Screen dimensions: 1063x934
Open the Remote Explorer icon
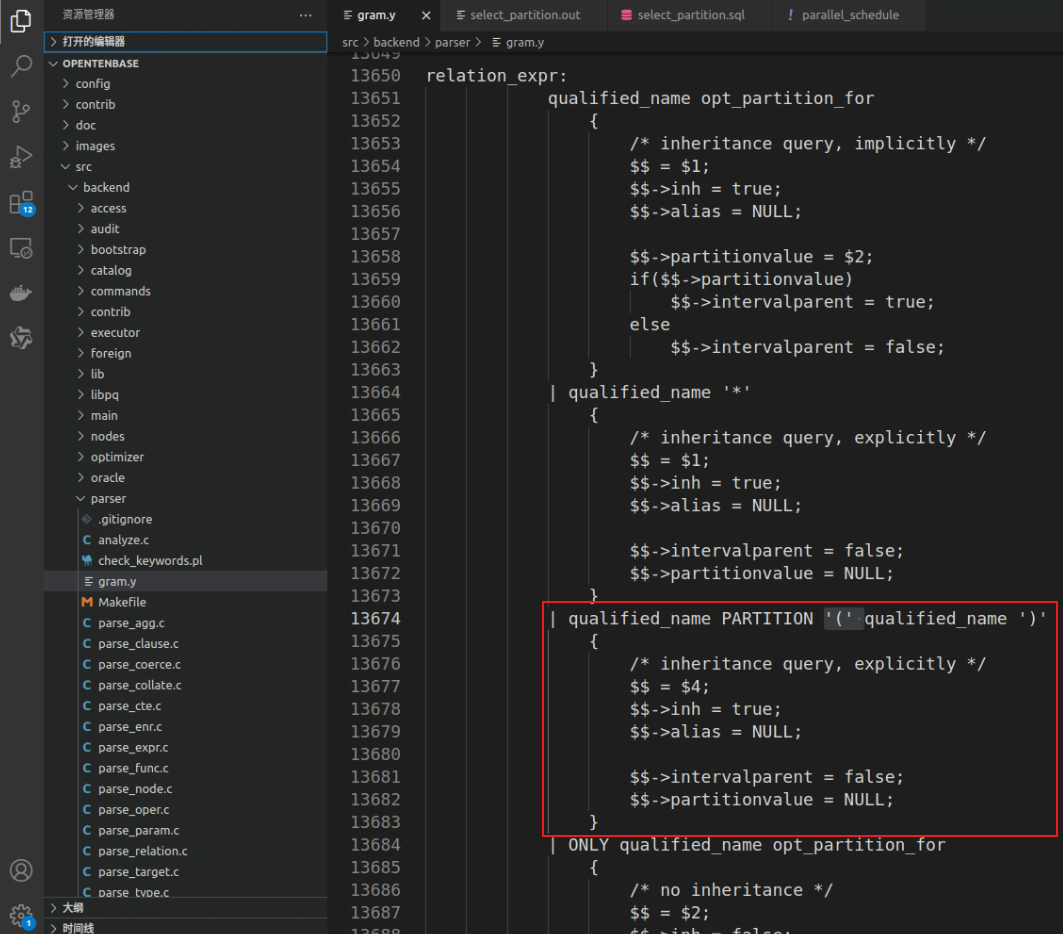(x=21, y=248)
